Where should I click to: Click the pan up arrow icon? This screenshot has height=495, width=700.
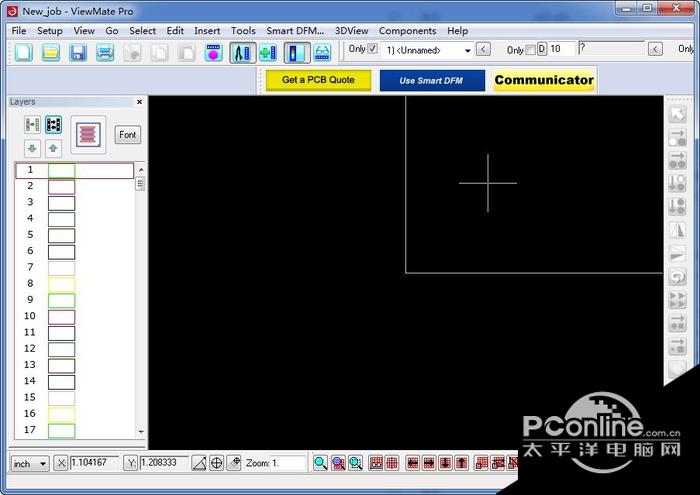point(462,463)
